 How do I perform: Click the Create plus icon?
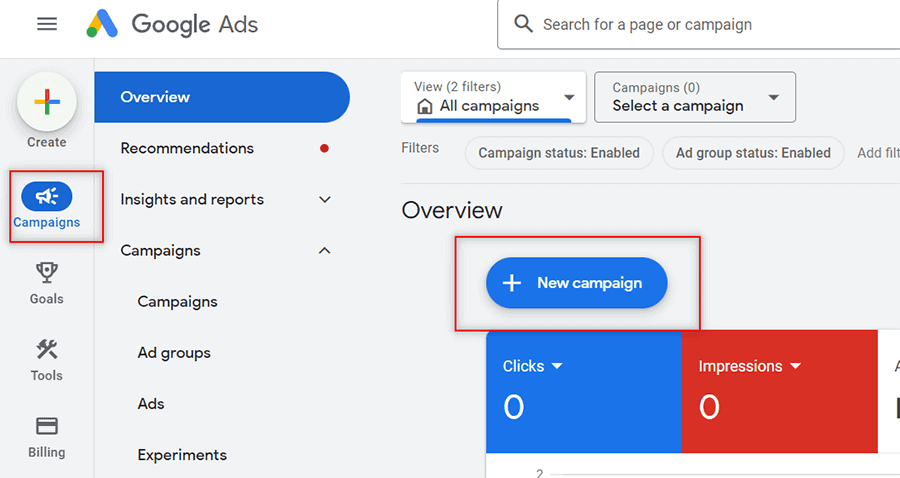tap(46, 103)
